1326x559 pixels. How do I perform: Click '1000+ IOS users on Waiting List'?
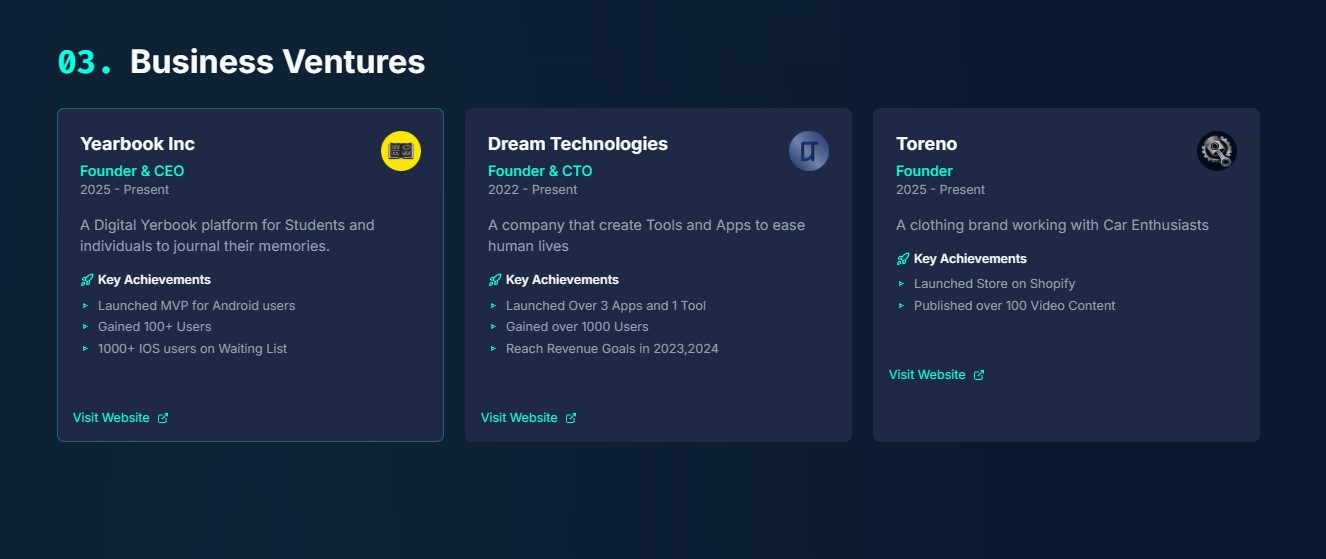[192, 349]
